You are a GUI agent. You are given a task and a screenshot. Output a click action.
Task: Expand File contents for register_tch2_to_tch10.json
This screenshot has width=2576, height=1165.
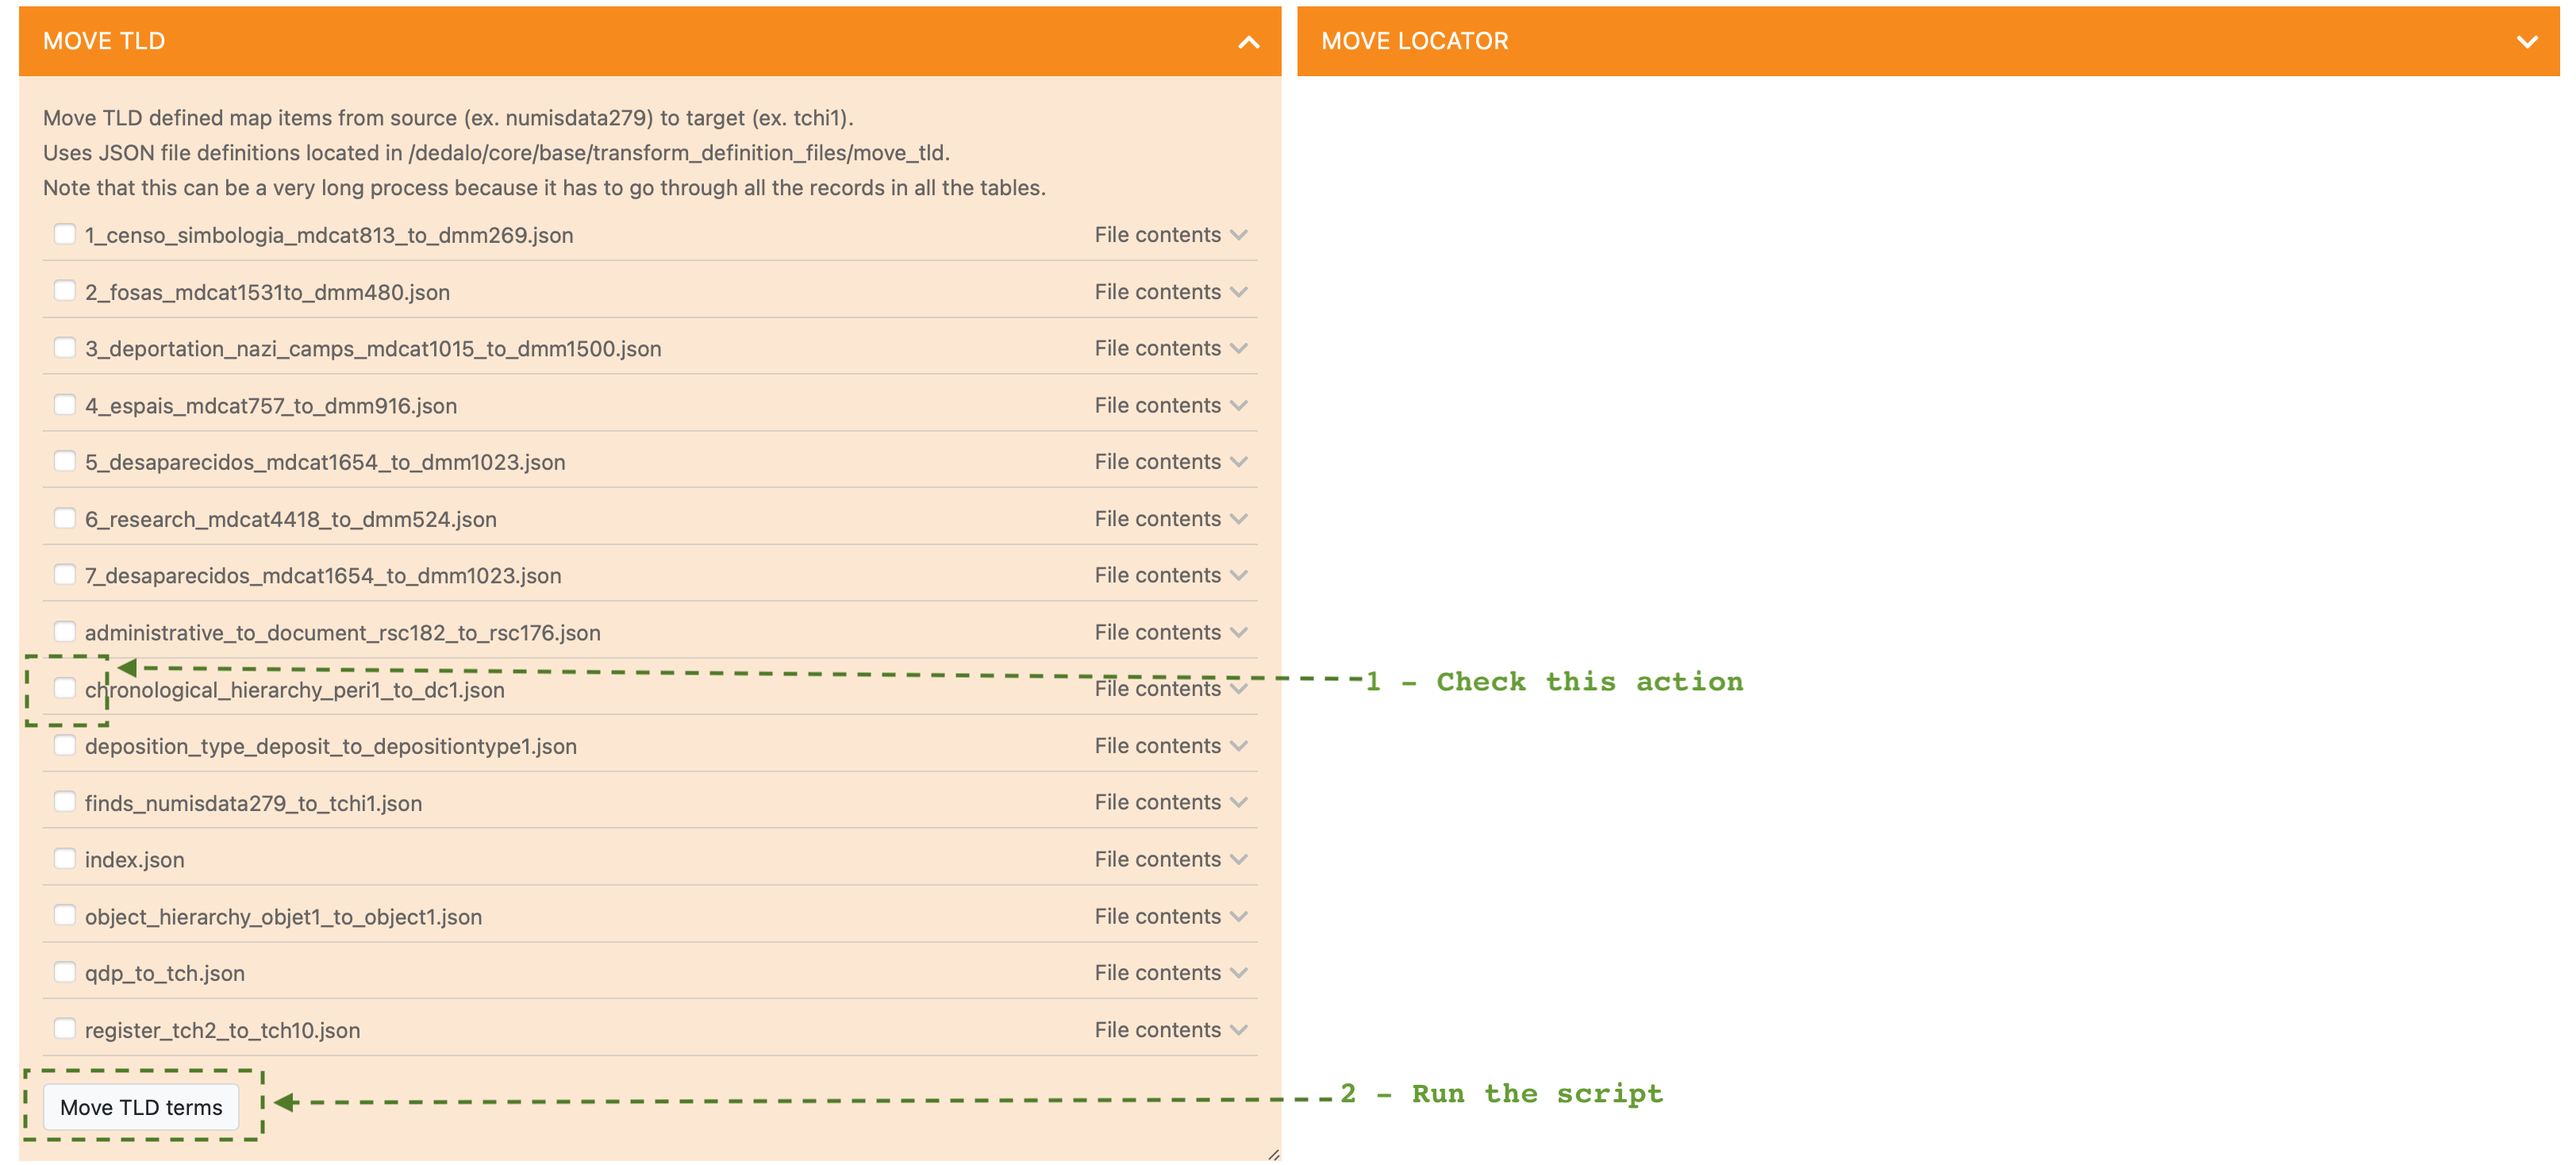click(1171, 1030)
